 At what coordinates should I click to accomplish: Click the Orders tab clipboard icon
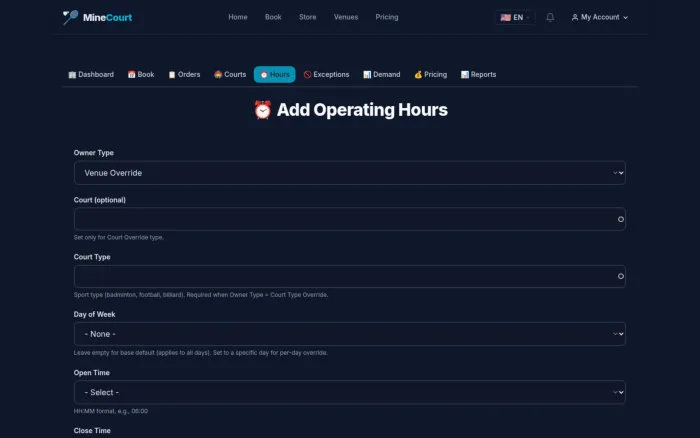point(172,75)
